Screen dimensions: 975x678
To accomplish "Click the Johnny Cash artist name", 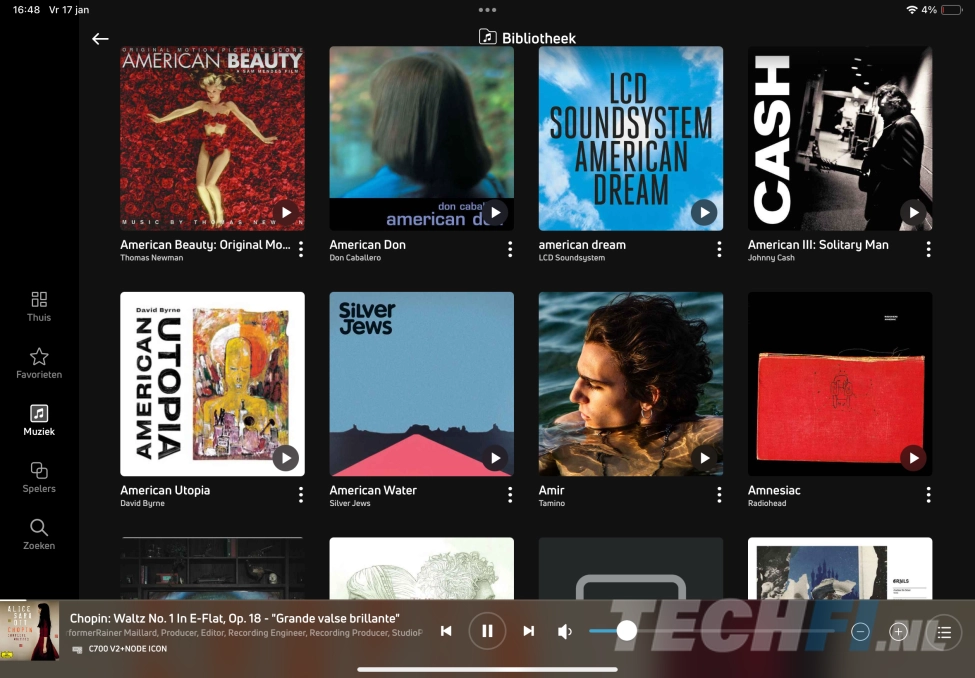I will (771, 258).
